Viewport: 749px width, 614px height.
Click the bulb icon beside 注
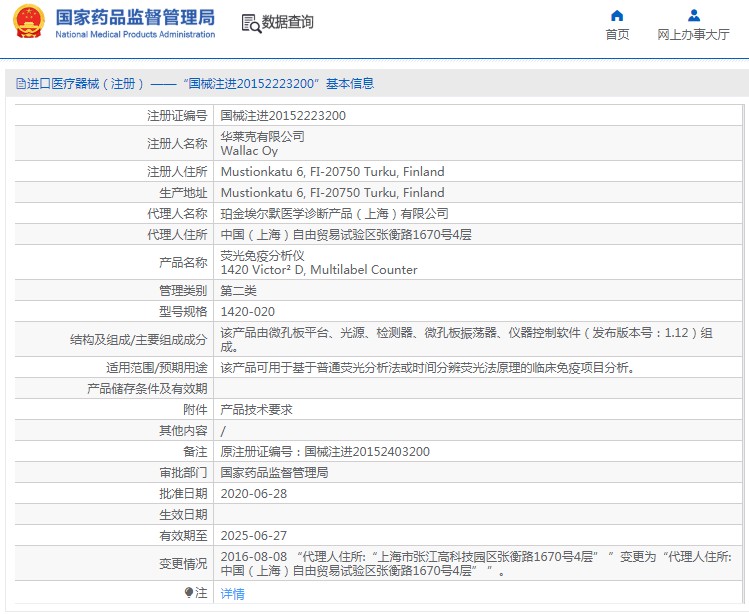click(x=189, y=592)
